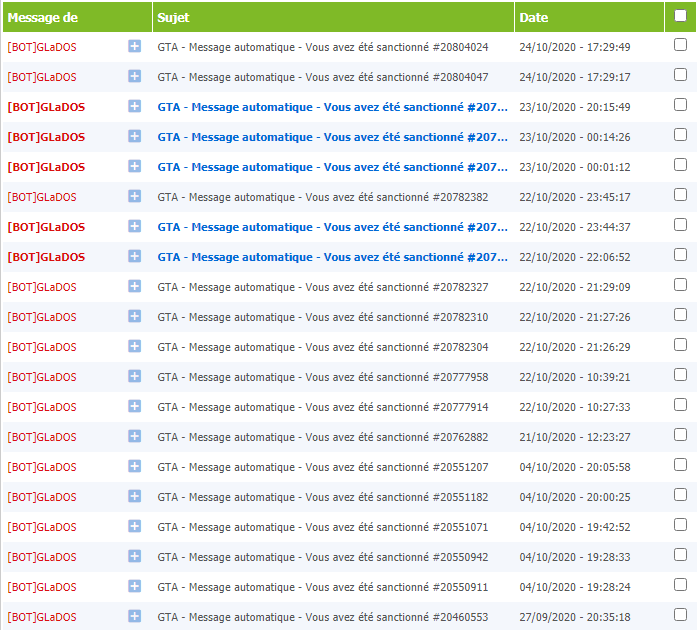Tick the select-all checkbox in the header

pos(680,16)
